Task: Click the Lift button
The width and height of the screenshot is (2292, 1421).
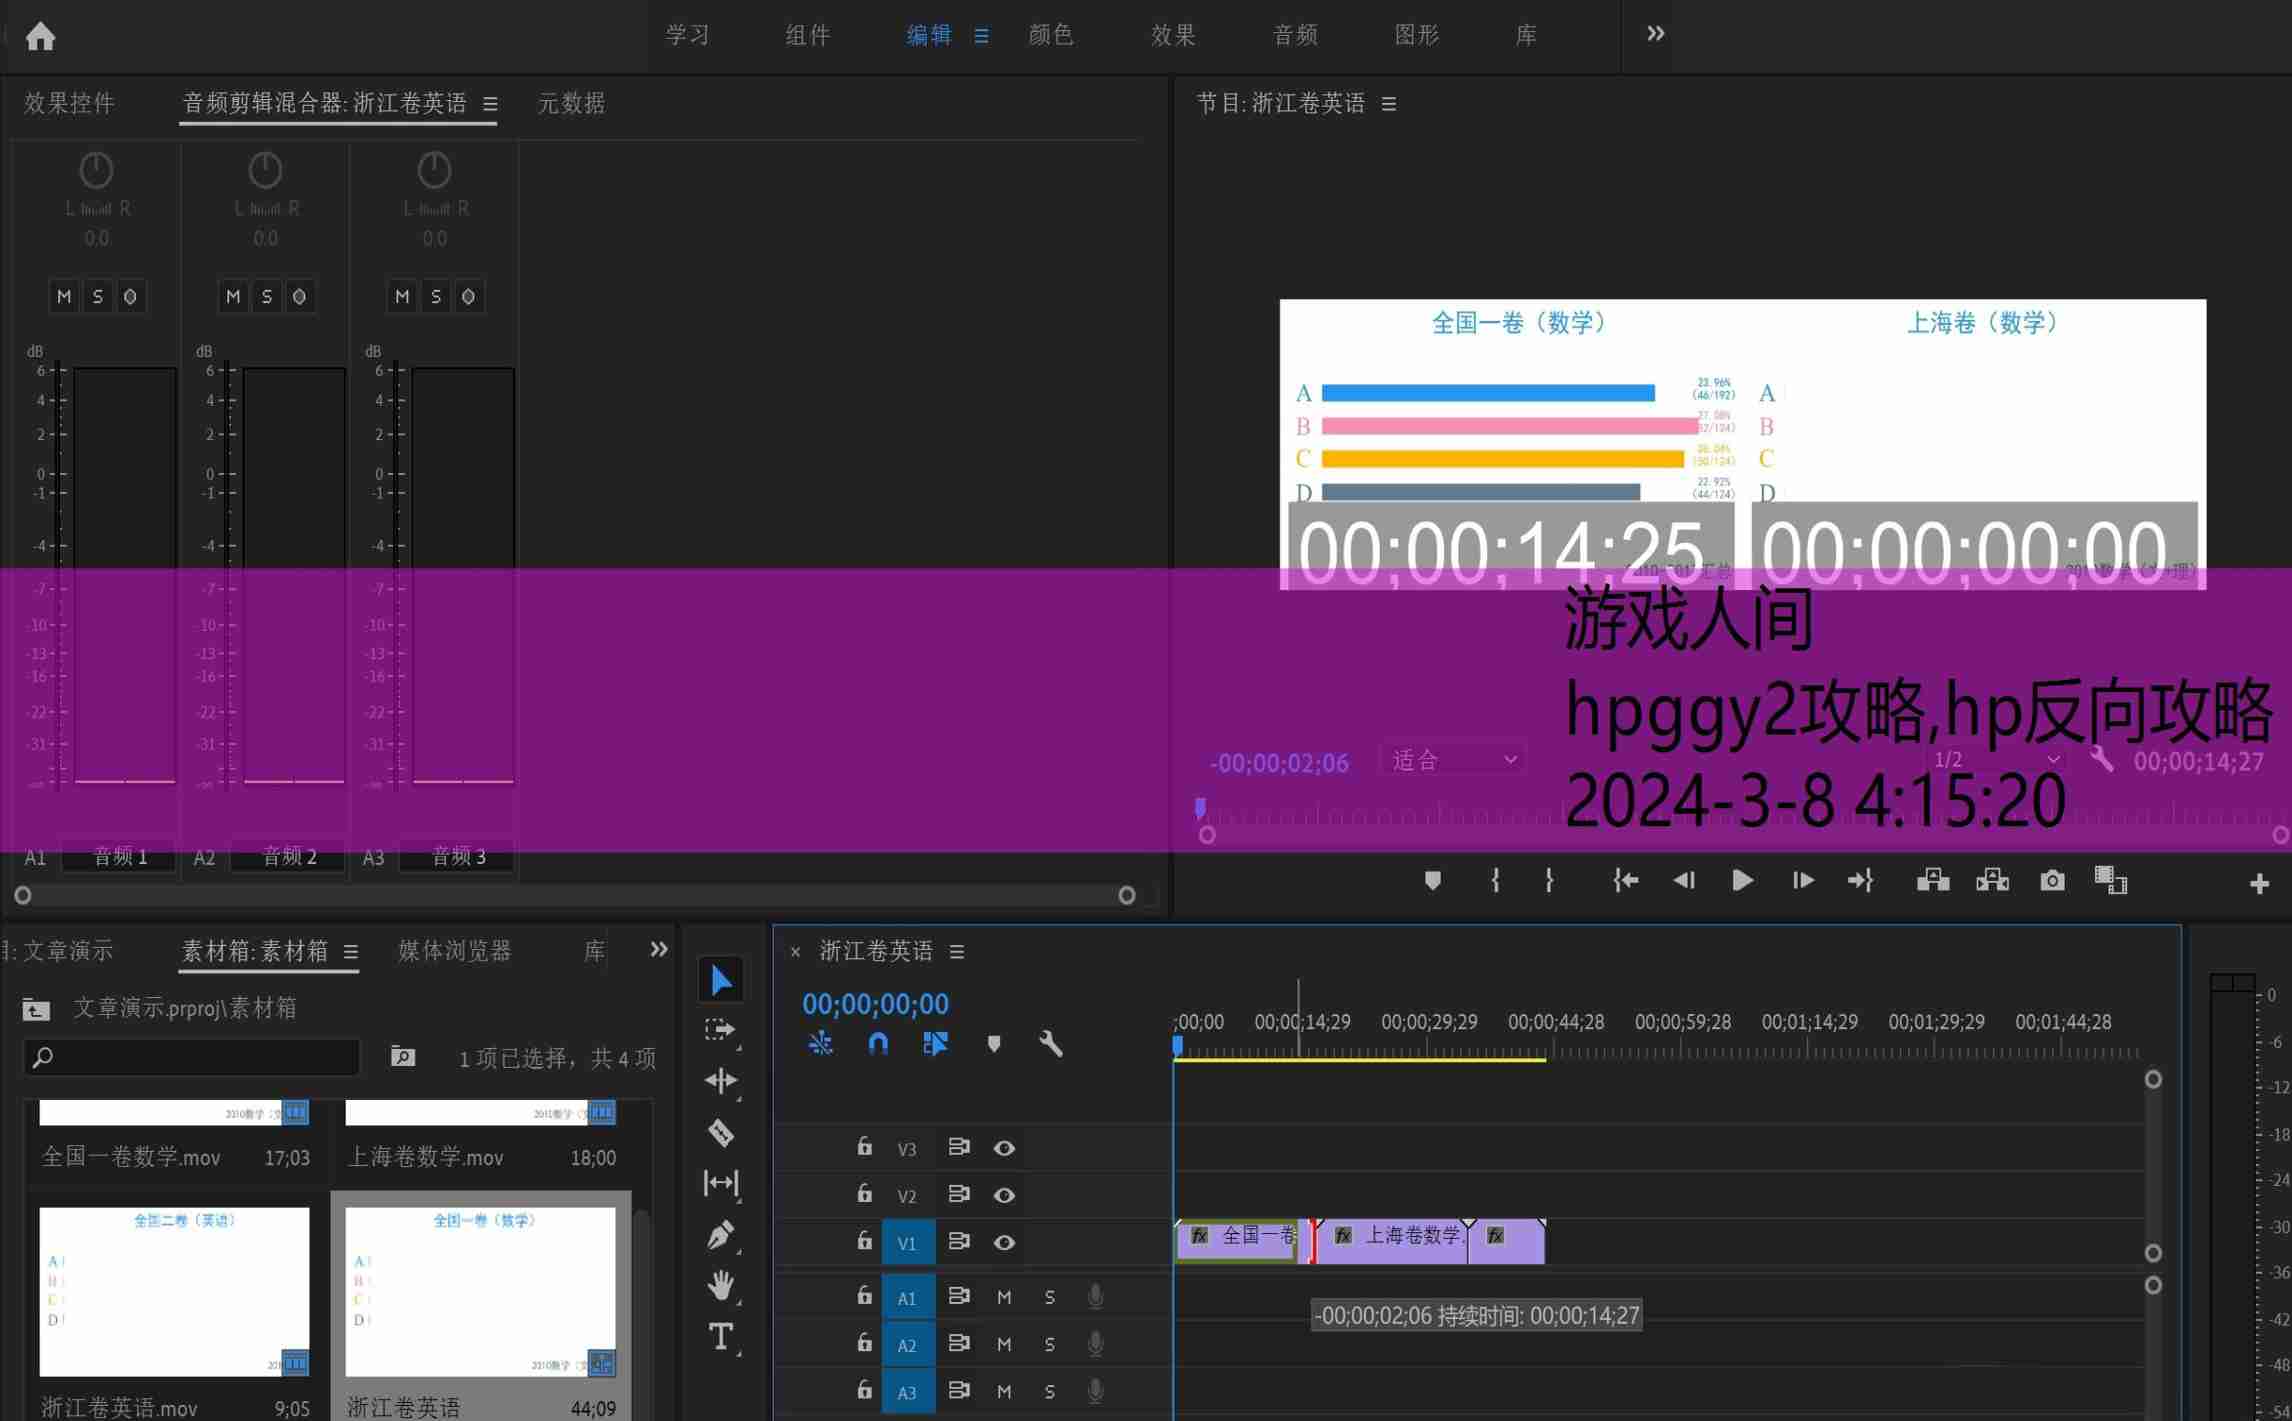Action: 1933,881
